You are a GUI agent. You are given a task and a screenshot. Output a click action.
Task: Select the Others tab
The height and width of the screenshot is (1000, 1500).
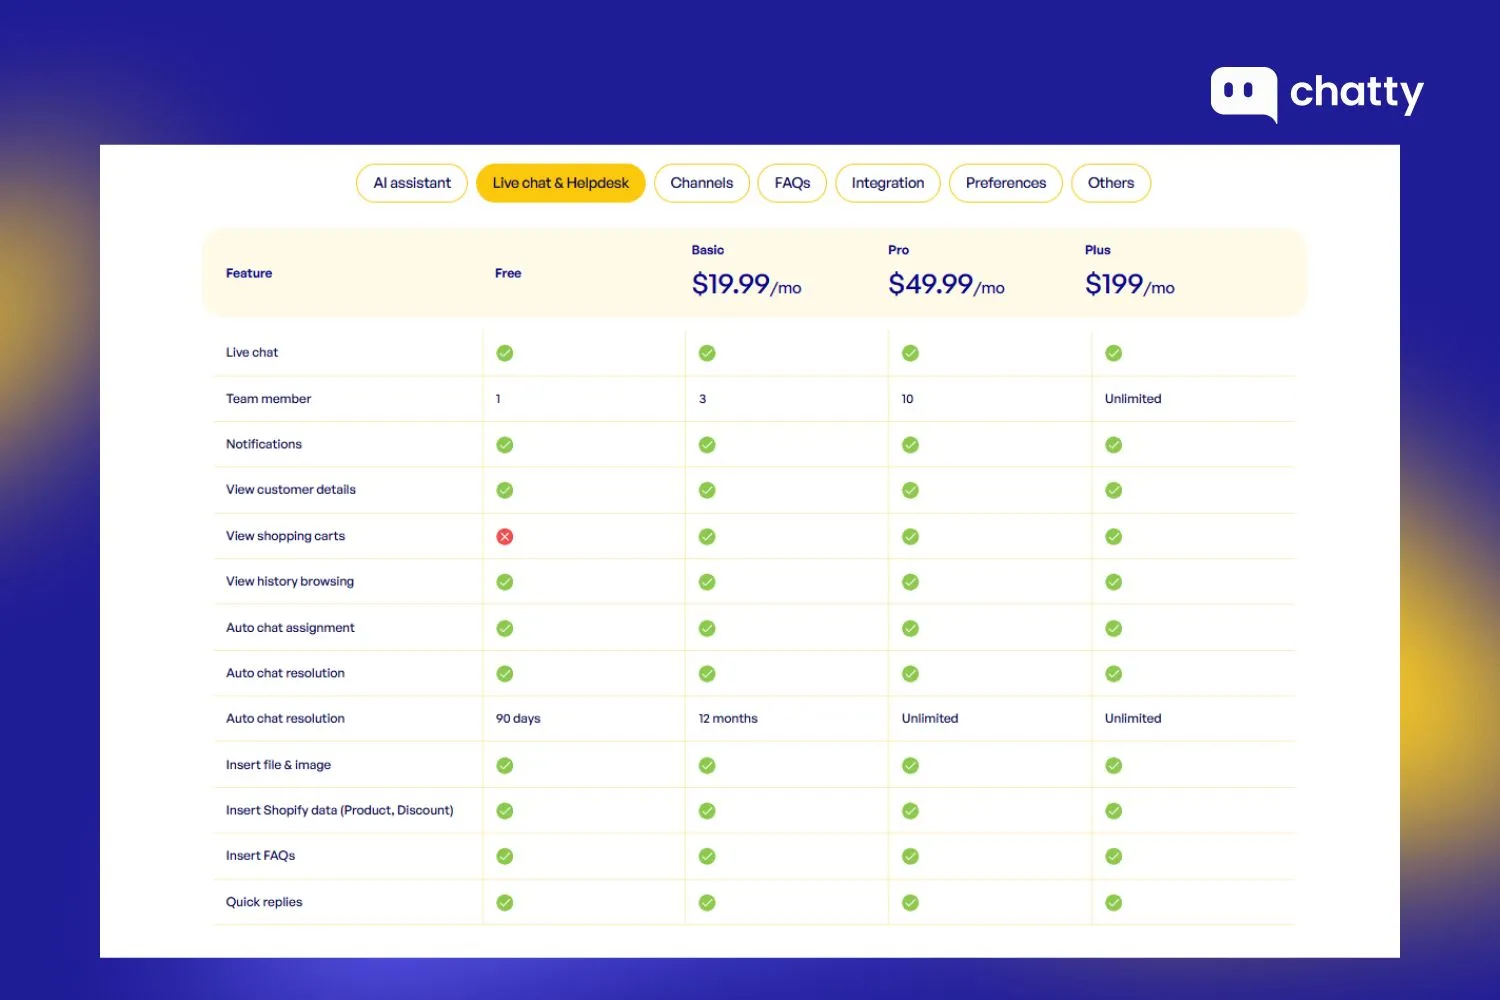[x=1111, y=183]
